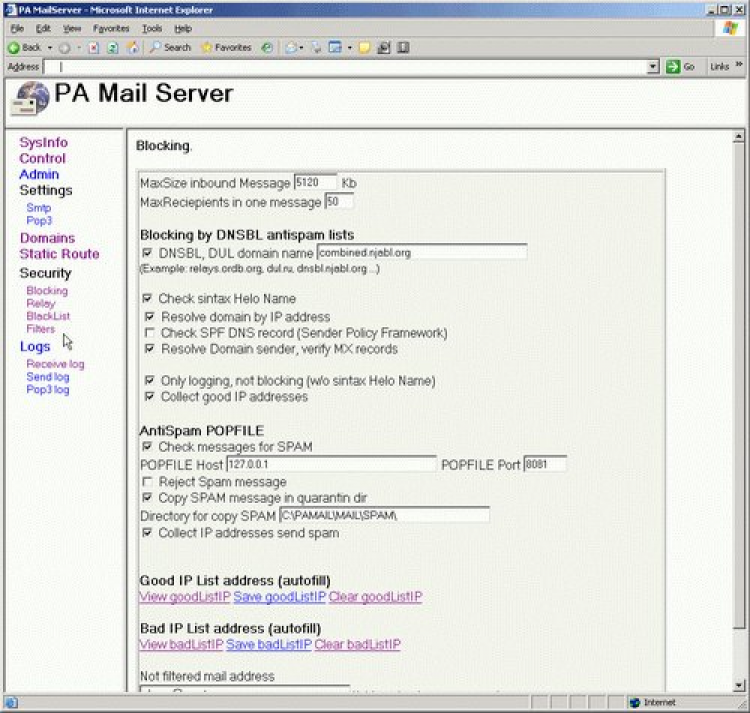
Task: Toggle Copy SPAM message in quarantin dir
Action: (x=147, y=498)
